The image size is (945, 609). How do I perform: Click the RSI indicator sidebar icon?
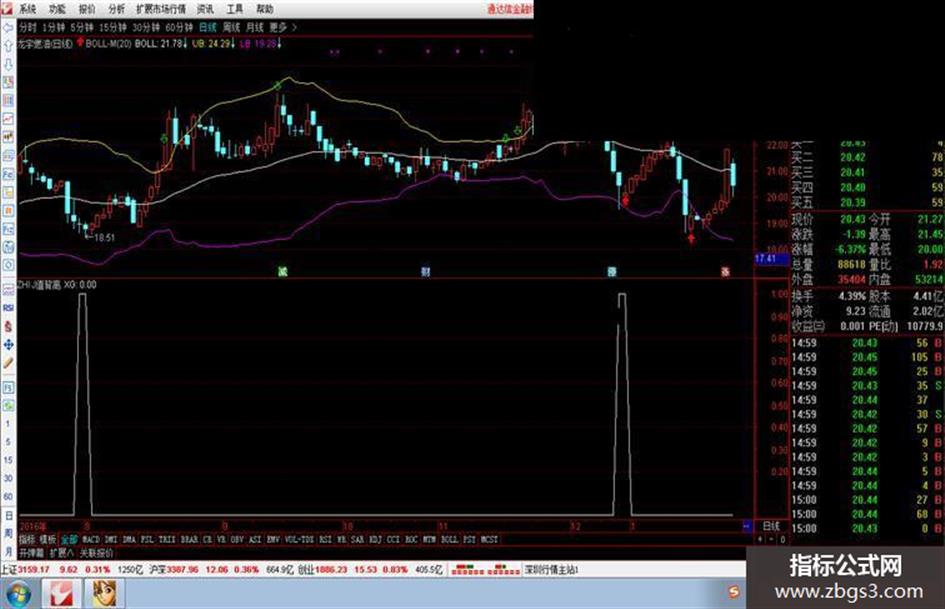(8, 308)
